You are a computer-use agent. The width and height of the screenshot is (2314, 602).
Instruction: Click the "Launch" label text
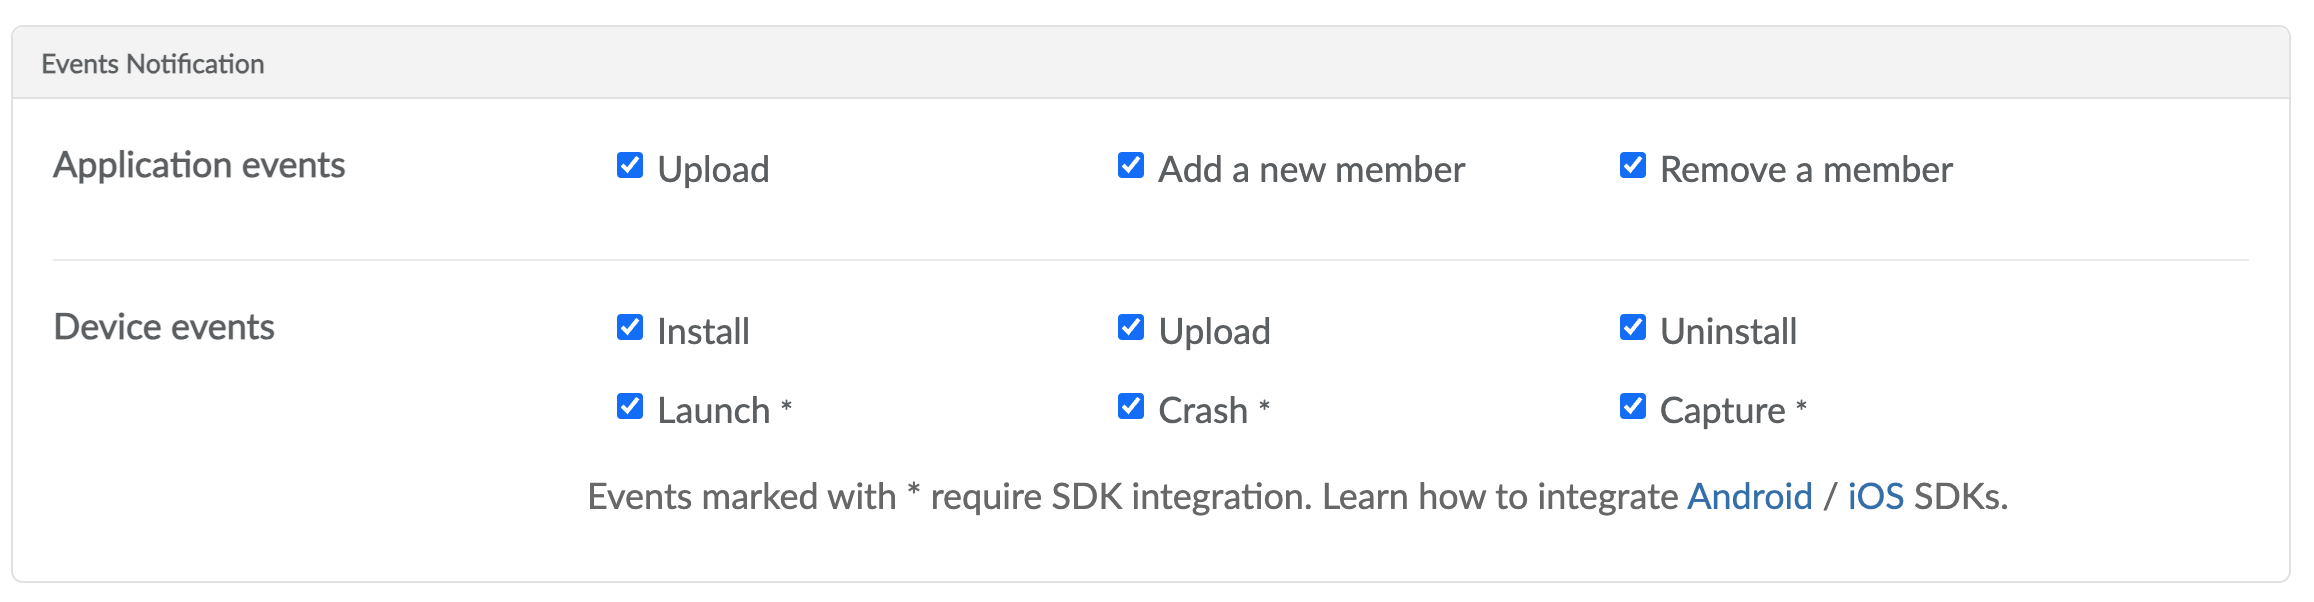(x=713, y=410)
